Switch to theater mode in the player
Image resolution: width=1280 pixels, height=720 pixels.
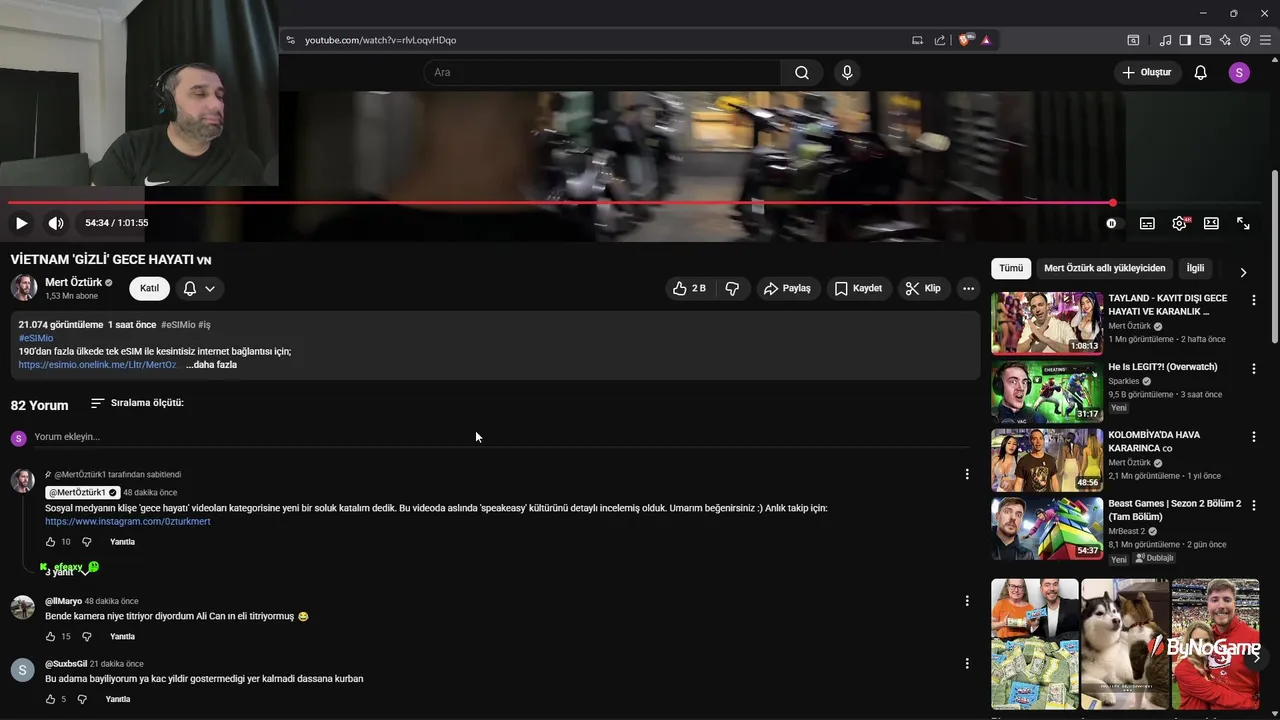[x=1211, y=223]
